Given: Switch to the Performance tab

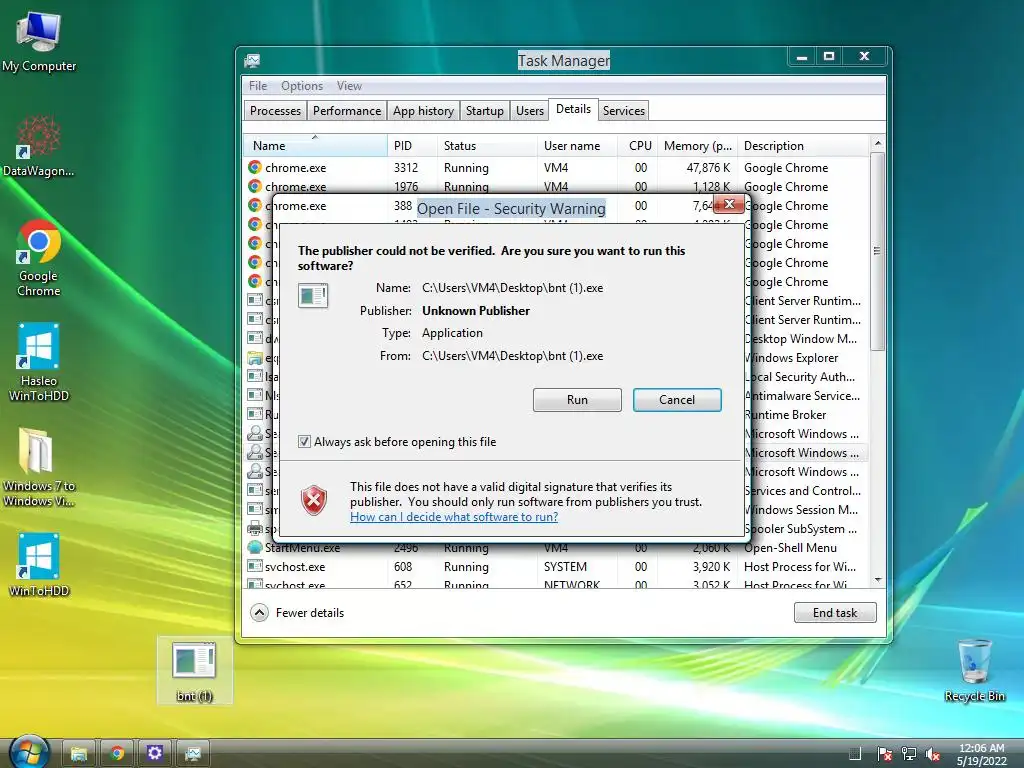Looking at the screenshot, I should (347, 110).
